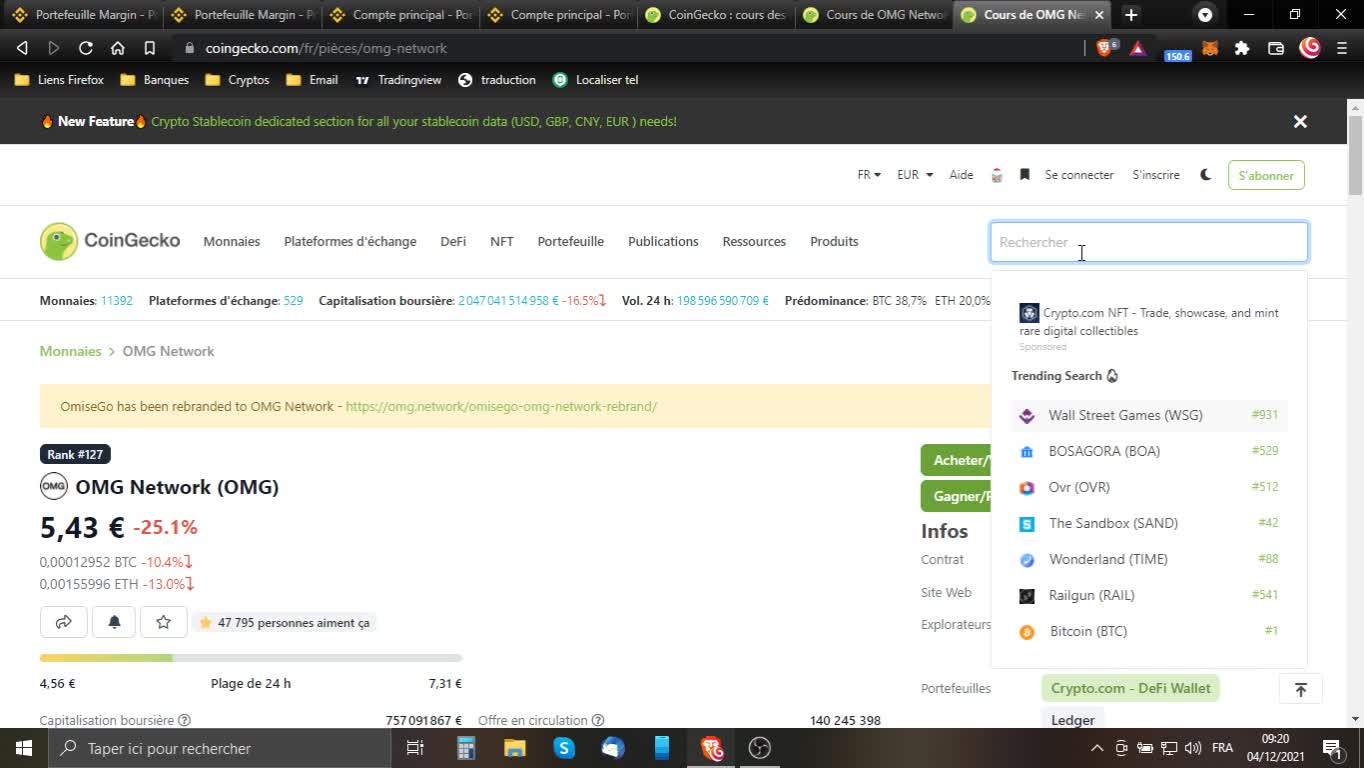Dismiss the New Feature banner
Image resolution: width=1364 pixels, height=768 pixels.
click(x=1300, y=121)
